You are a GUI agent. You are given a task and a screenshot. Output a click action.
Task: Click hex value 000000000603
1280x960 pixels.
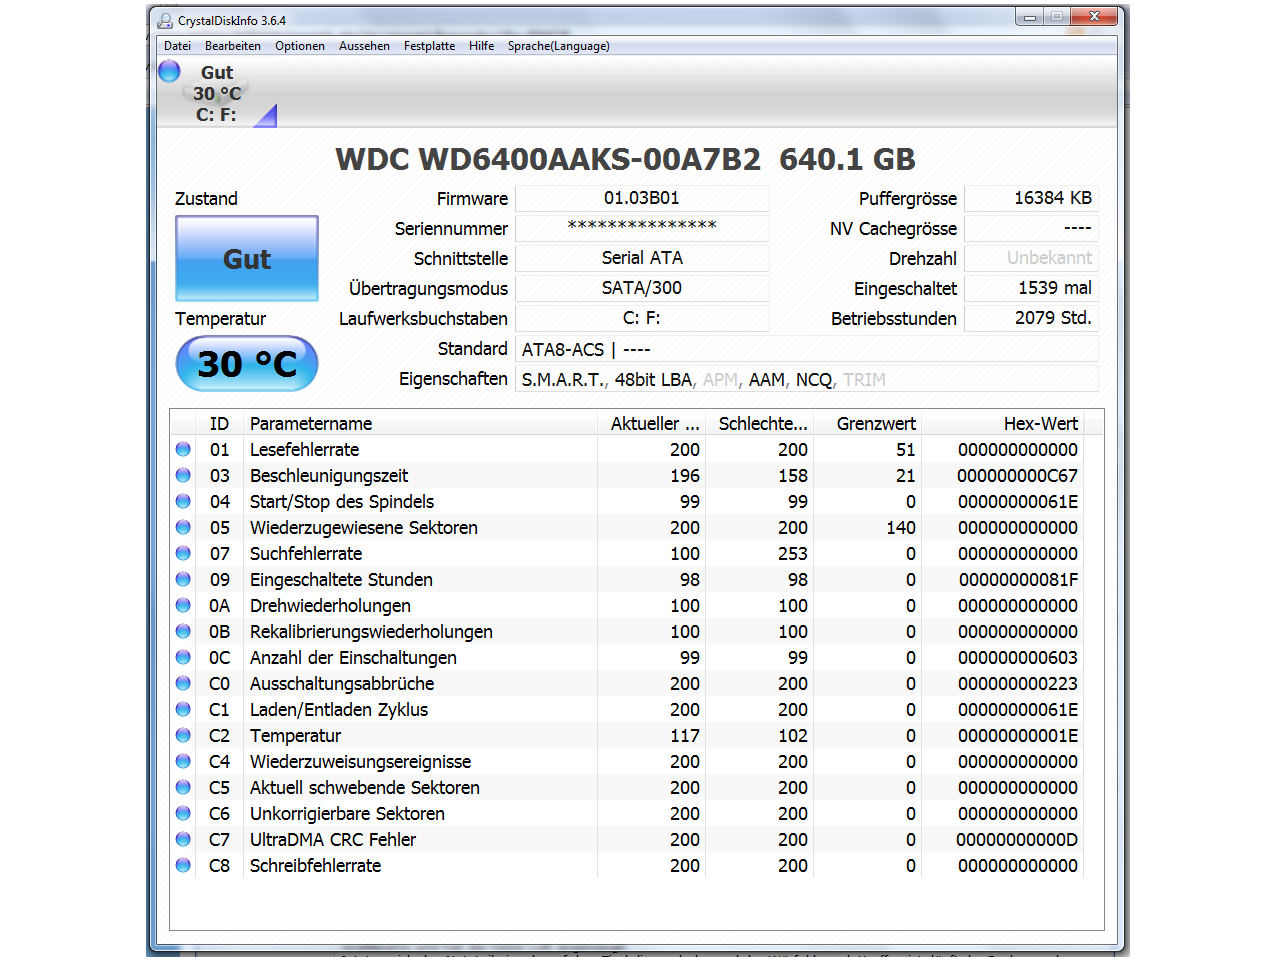[1018, 658]
